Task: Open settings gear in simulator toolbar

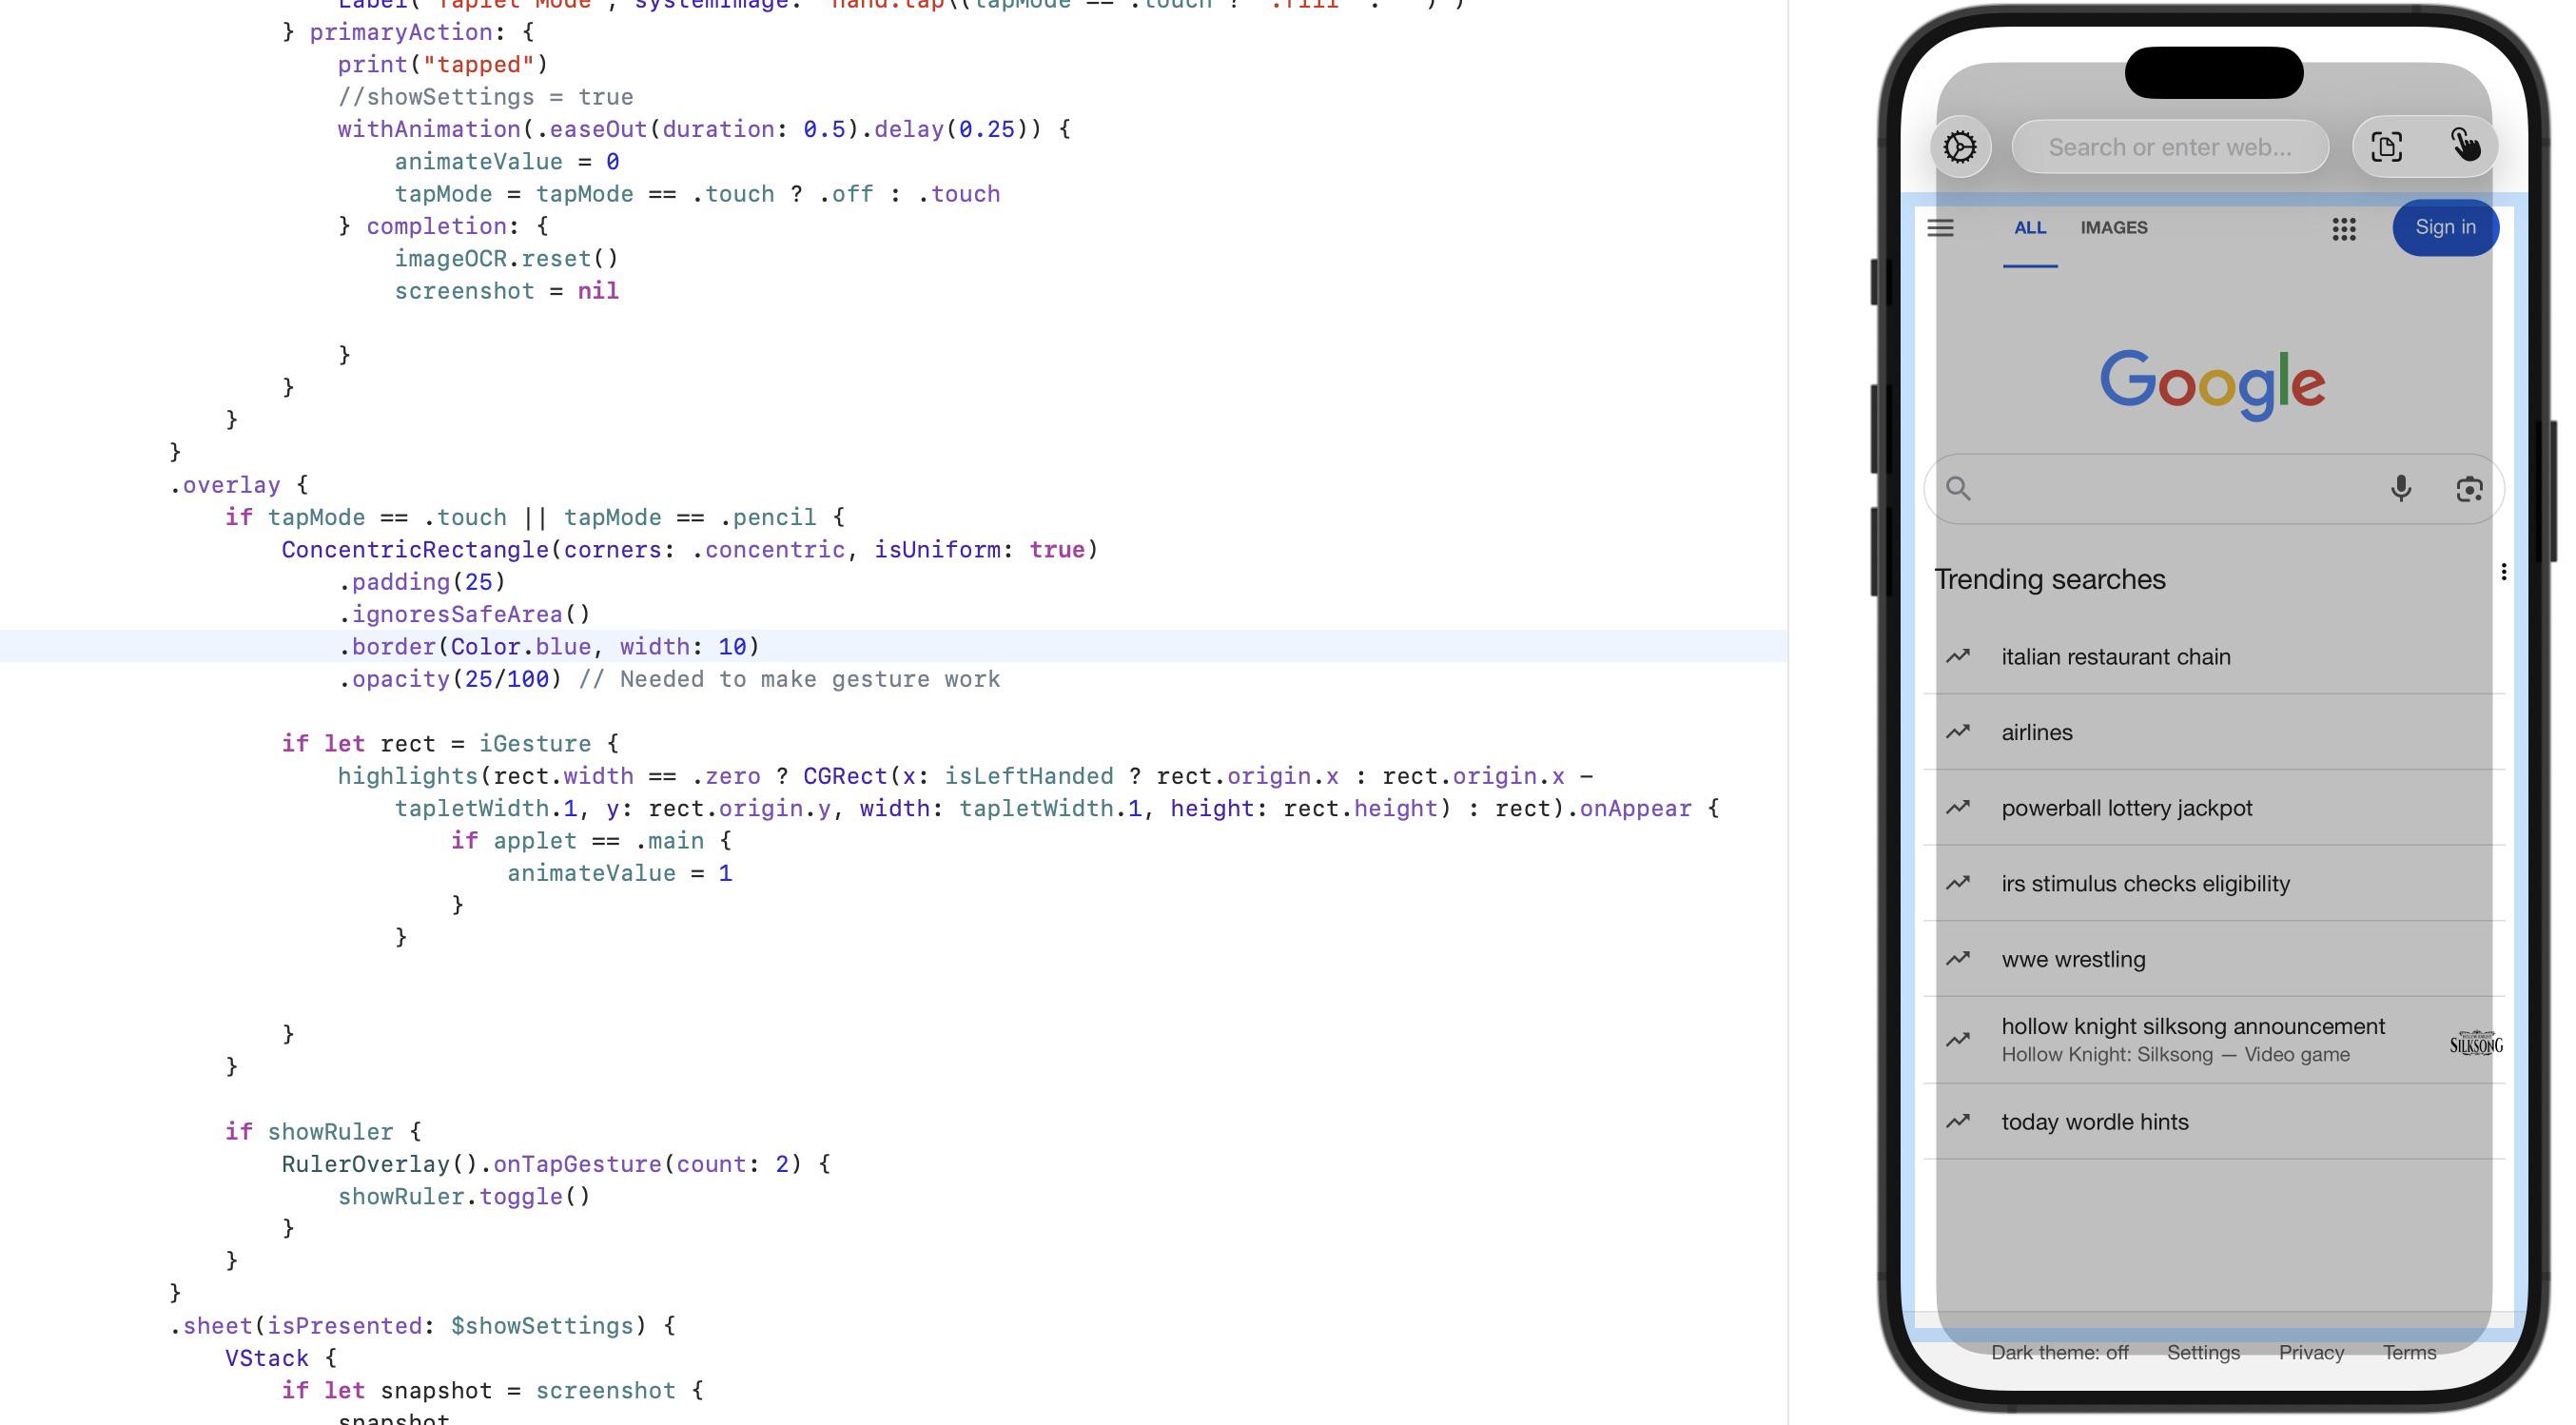Action: (1960, 147)
